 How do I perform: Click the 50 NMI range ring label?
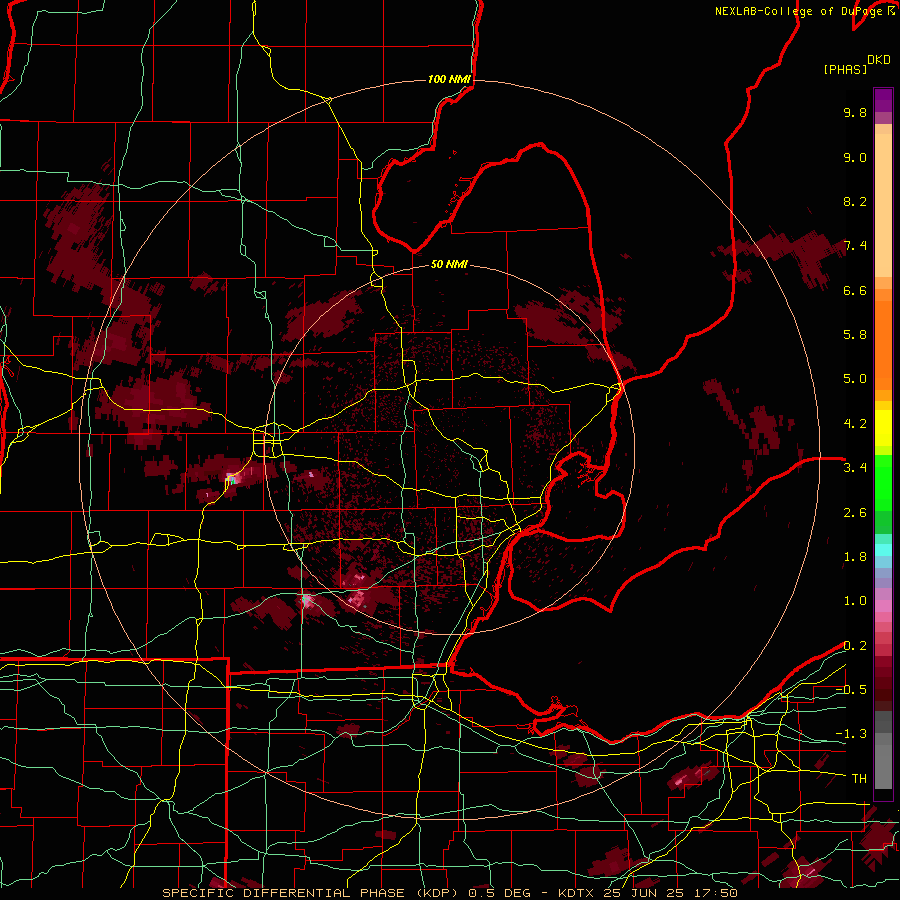449,265
